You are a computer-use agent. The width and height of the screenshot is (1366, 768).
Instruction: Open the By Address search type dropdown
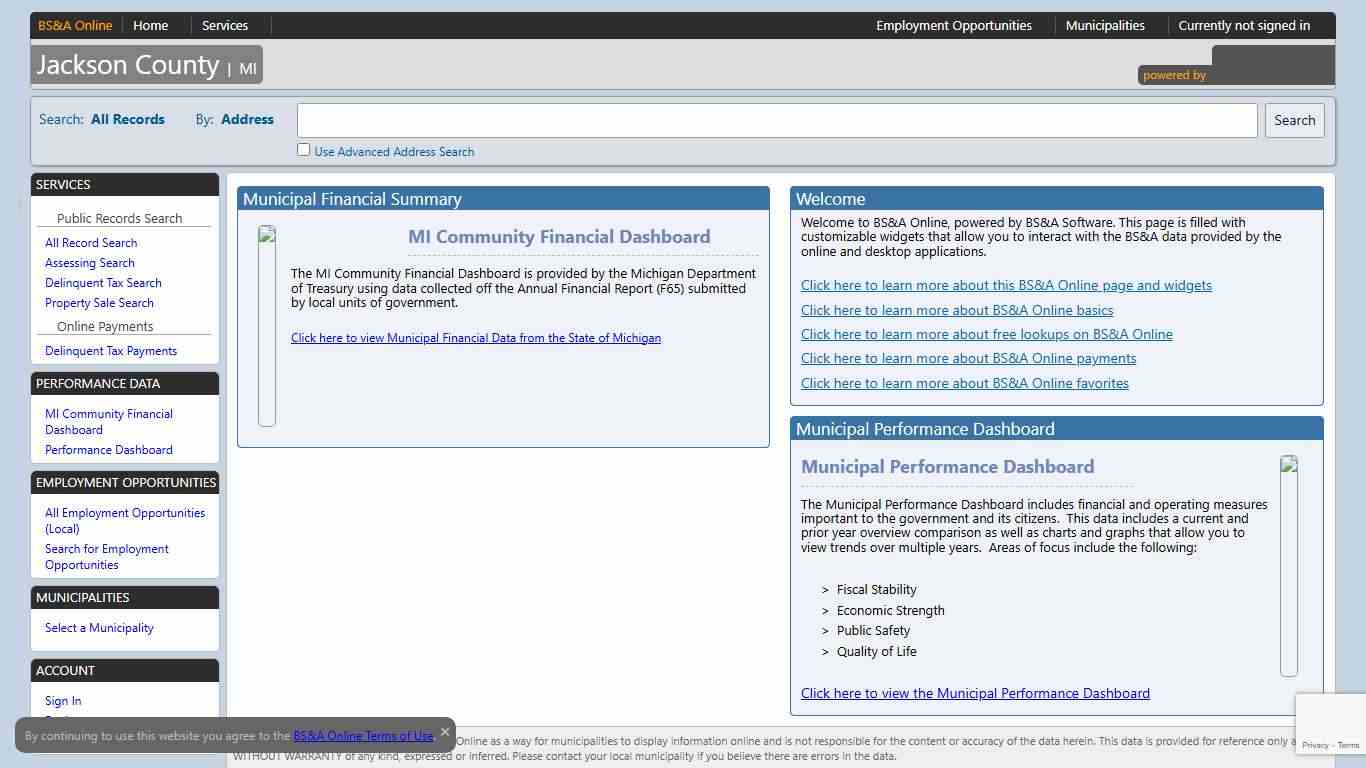click(247, 119)
